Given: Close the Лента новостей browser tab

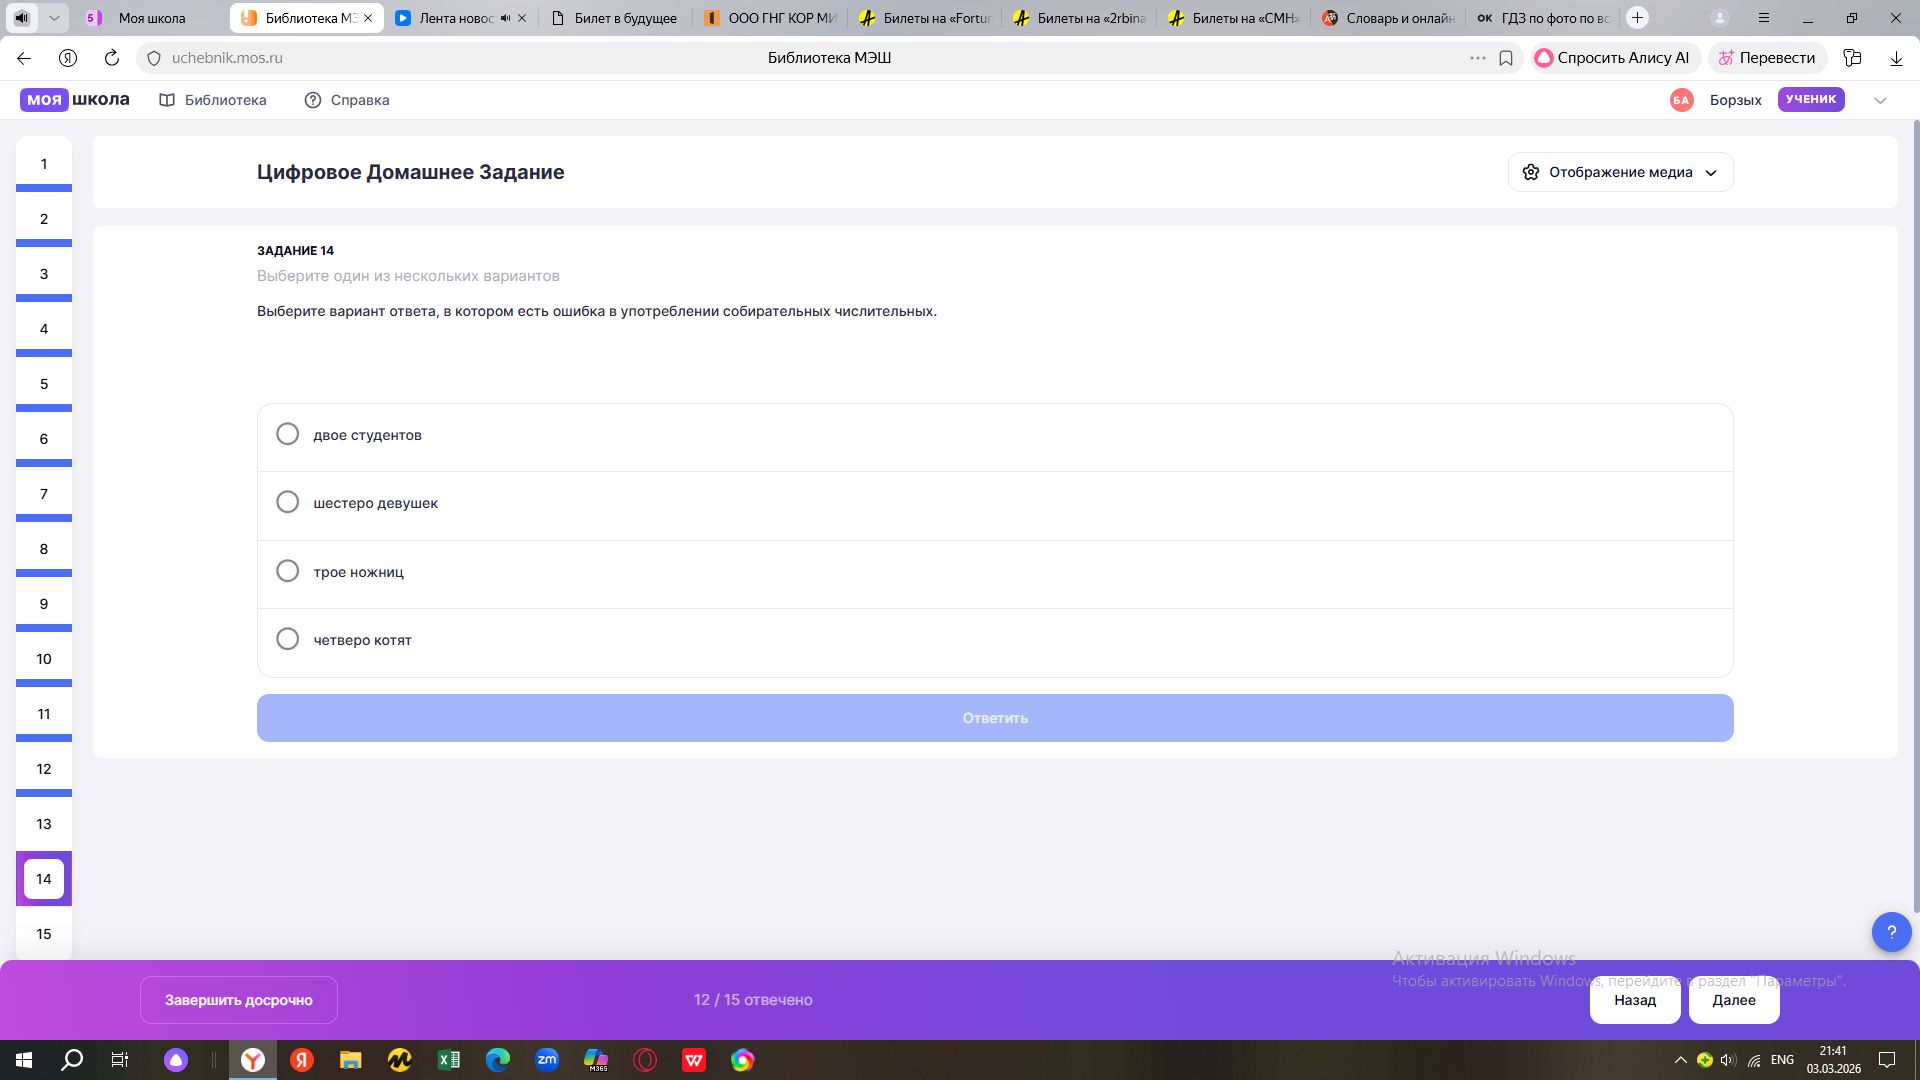Looking at the screenshot, I should (x=522, y=18).
